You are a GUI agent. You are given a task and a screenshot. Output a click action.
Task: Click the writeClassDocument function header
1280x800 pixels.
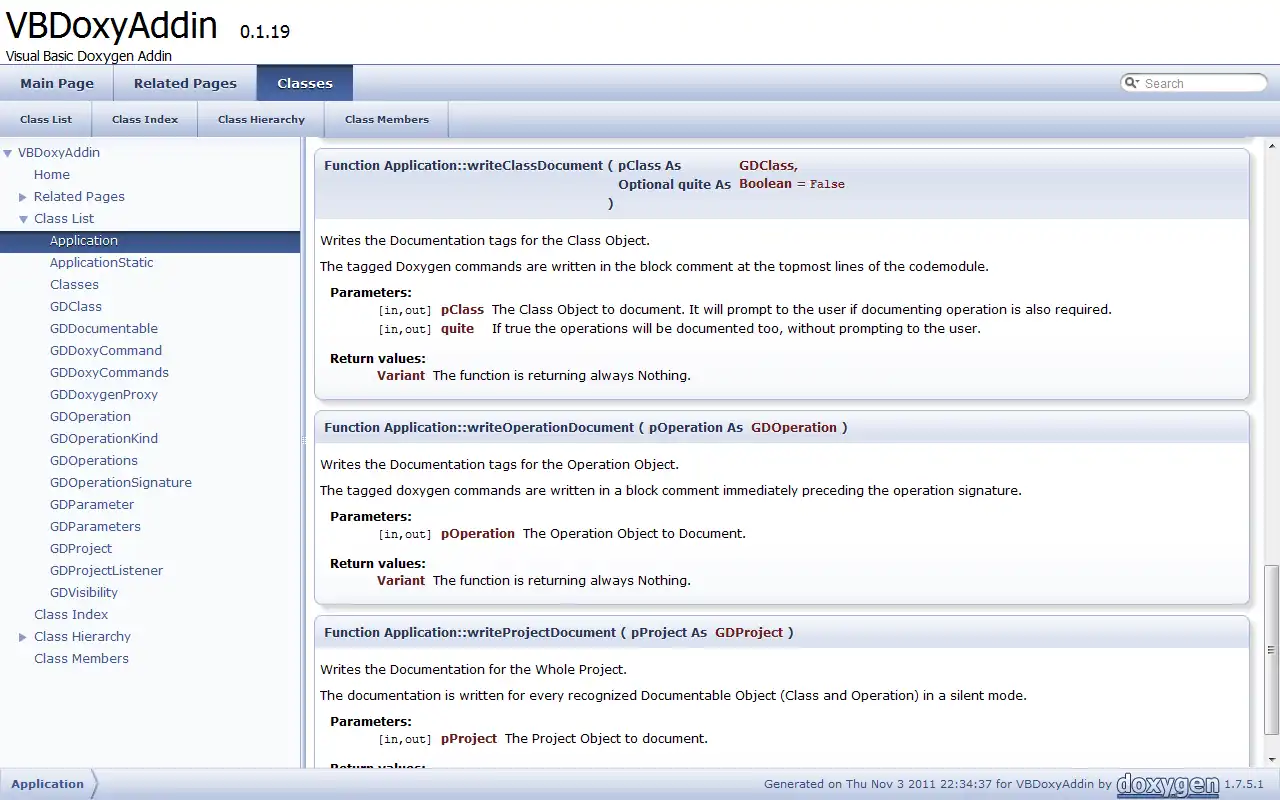click(x=782, y=184)
